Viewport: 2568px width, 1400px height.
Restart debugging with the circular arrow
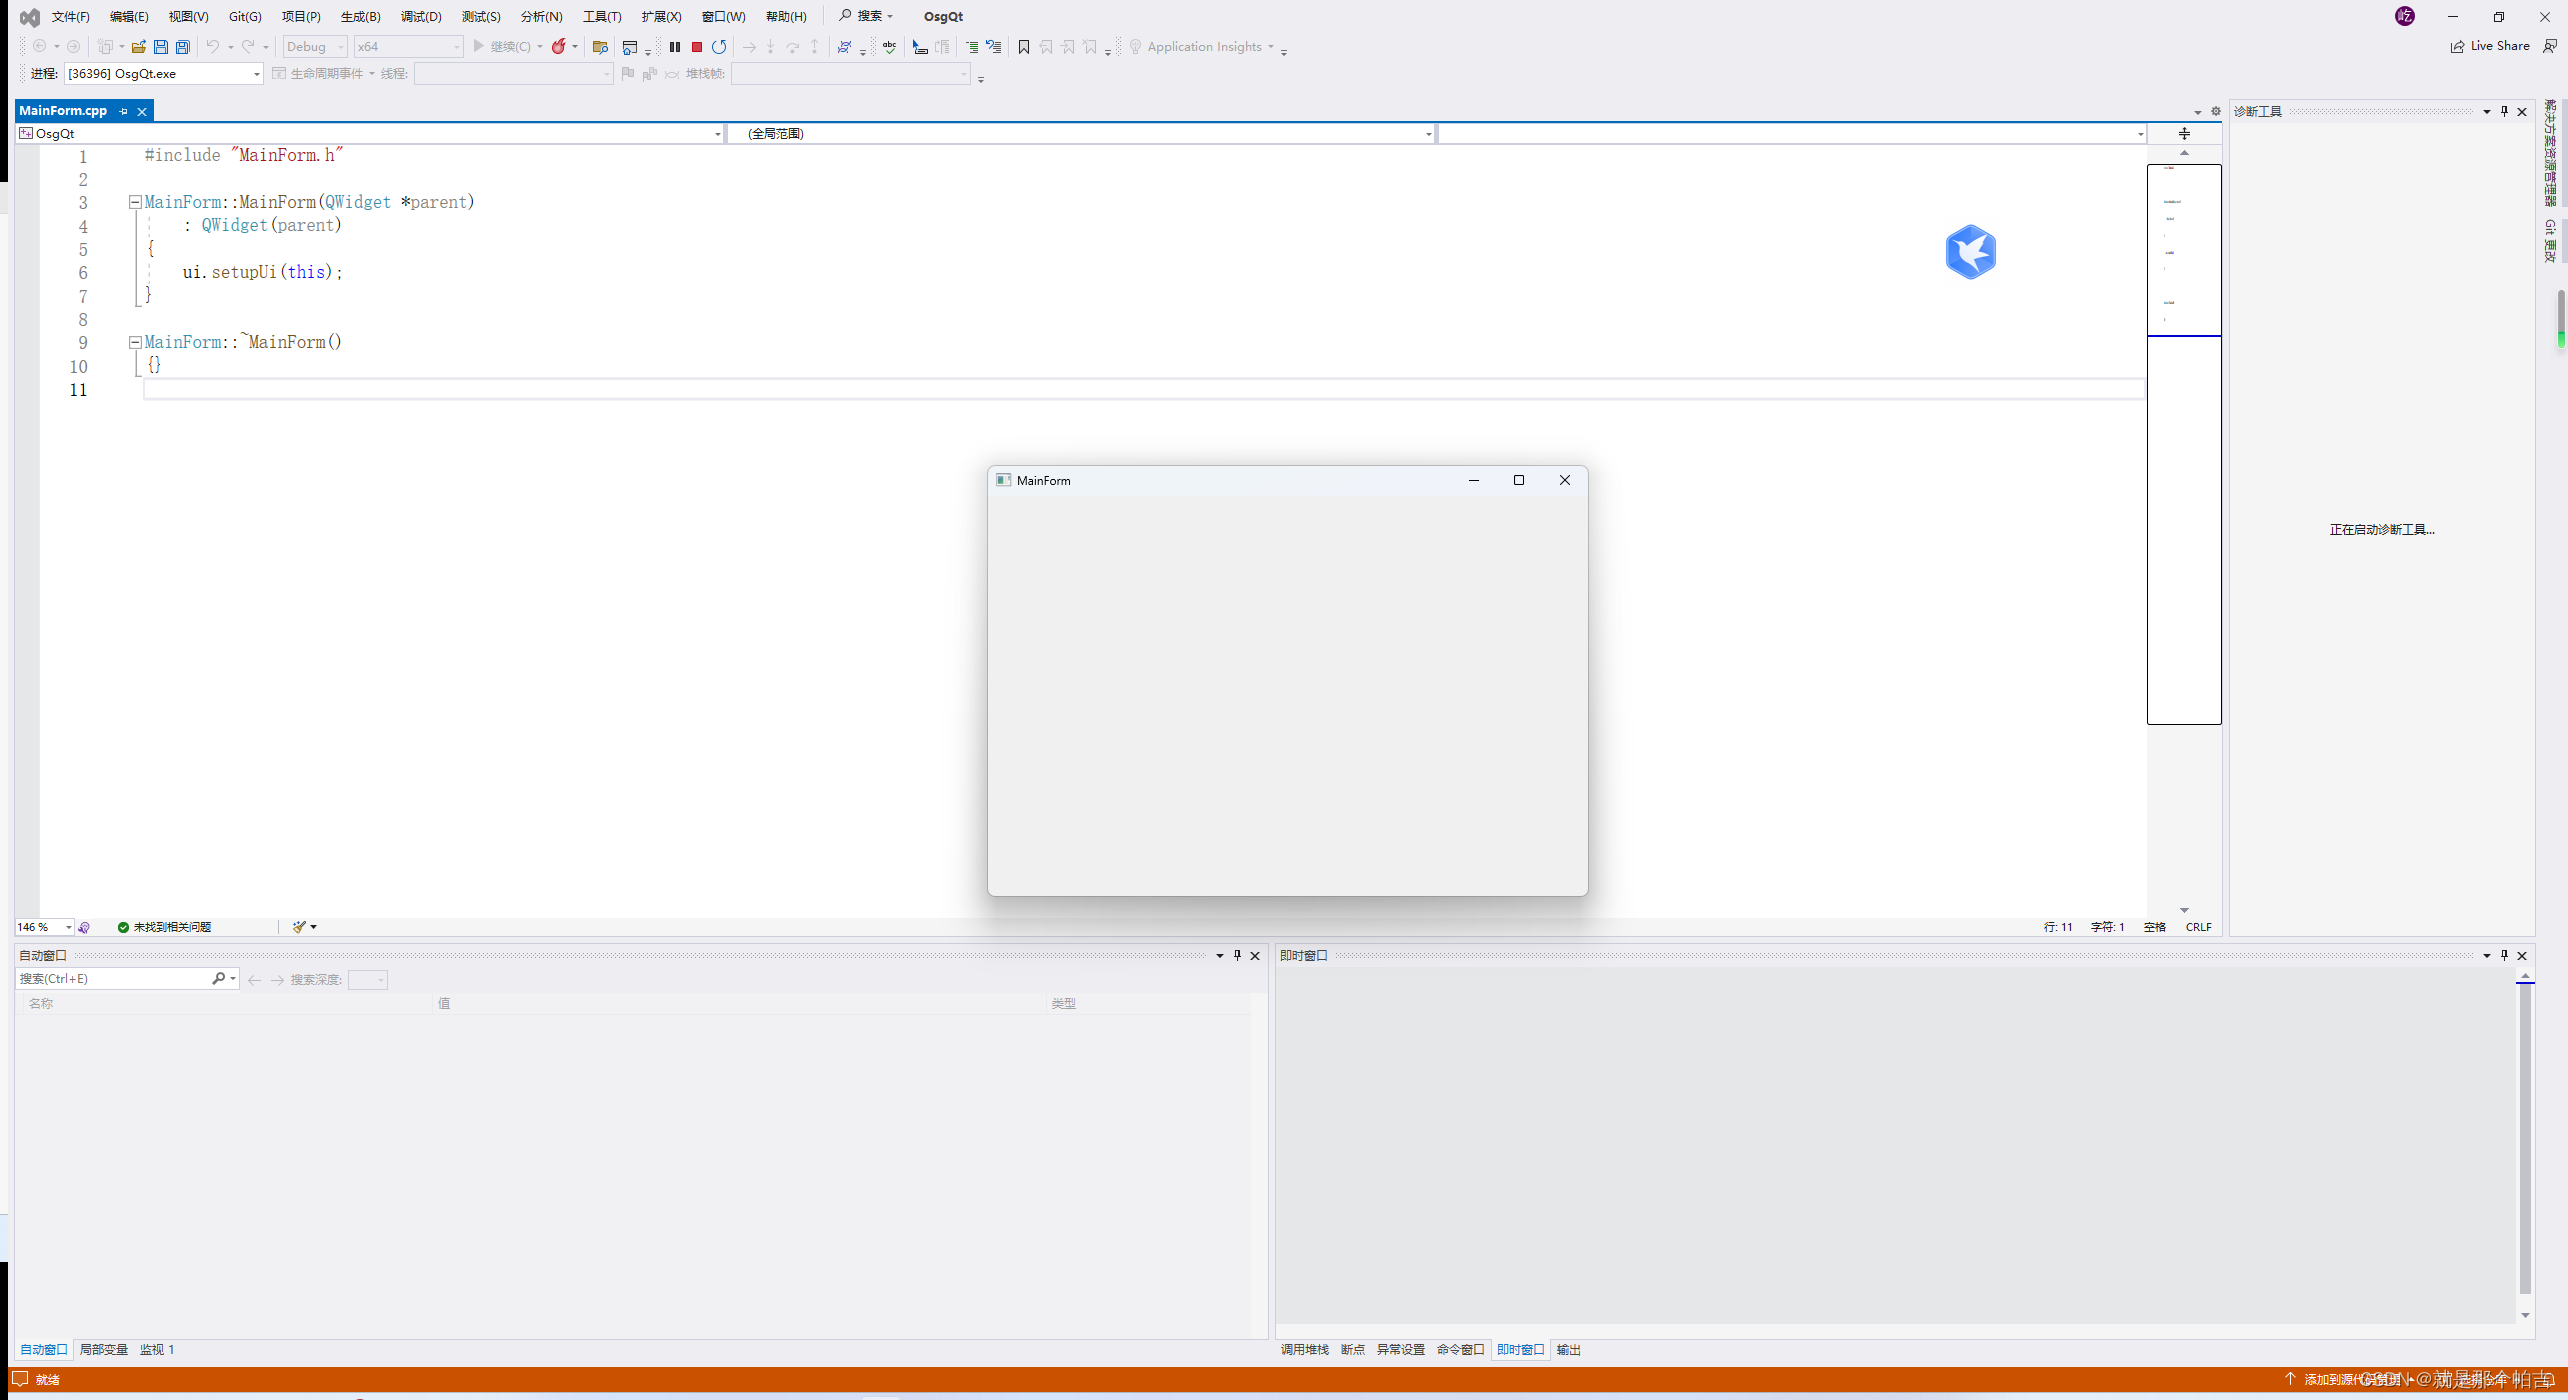[x=719, y=47]
